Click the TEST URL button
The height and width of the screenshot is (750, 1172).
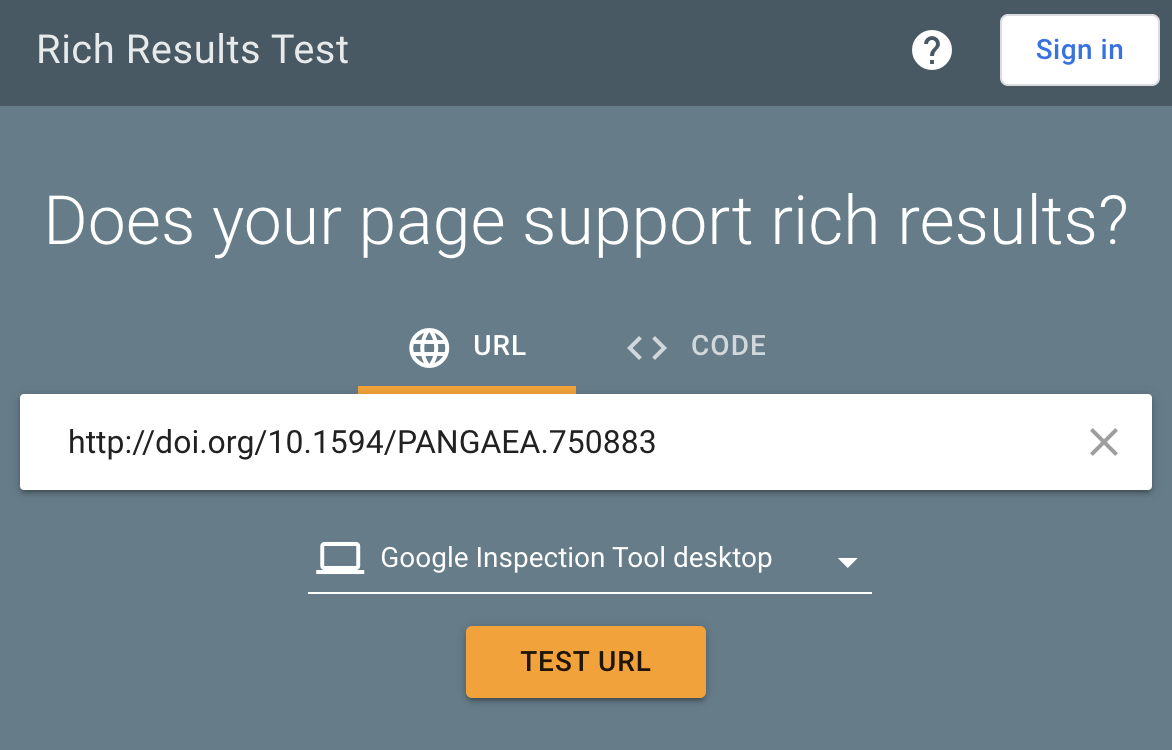coord(585,661)
